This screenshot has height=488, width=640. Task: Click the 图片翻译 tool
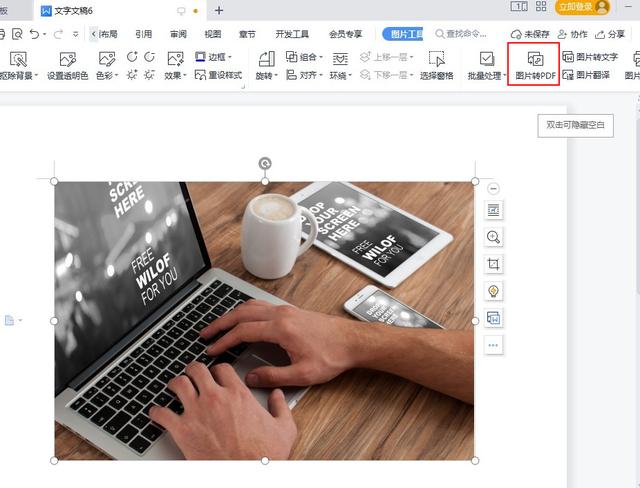click(x=586, y=75)
